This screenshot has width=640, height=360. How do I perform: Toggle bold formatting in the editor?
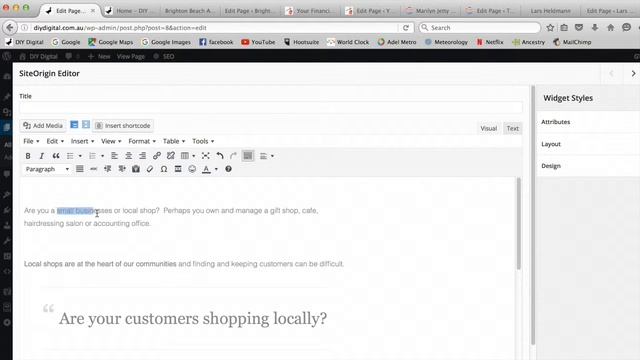click(28, 156)
